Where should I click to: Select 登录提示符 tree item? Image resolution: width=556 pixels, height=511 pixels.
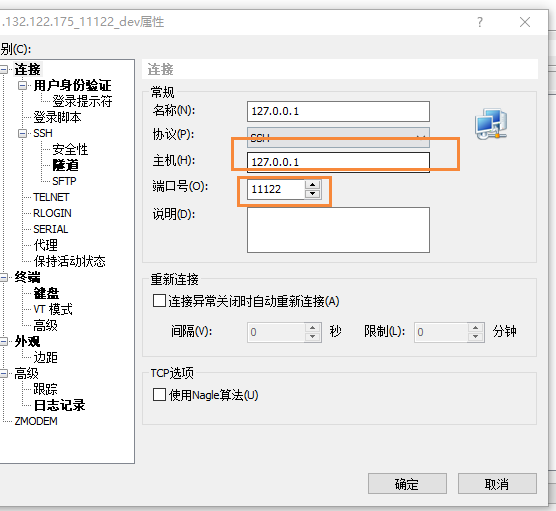82,101
